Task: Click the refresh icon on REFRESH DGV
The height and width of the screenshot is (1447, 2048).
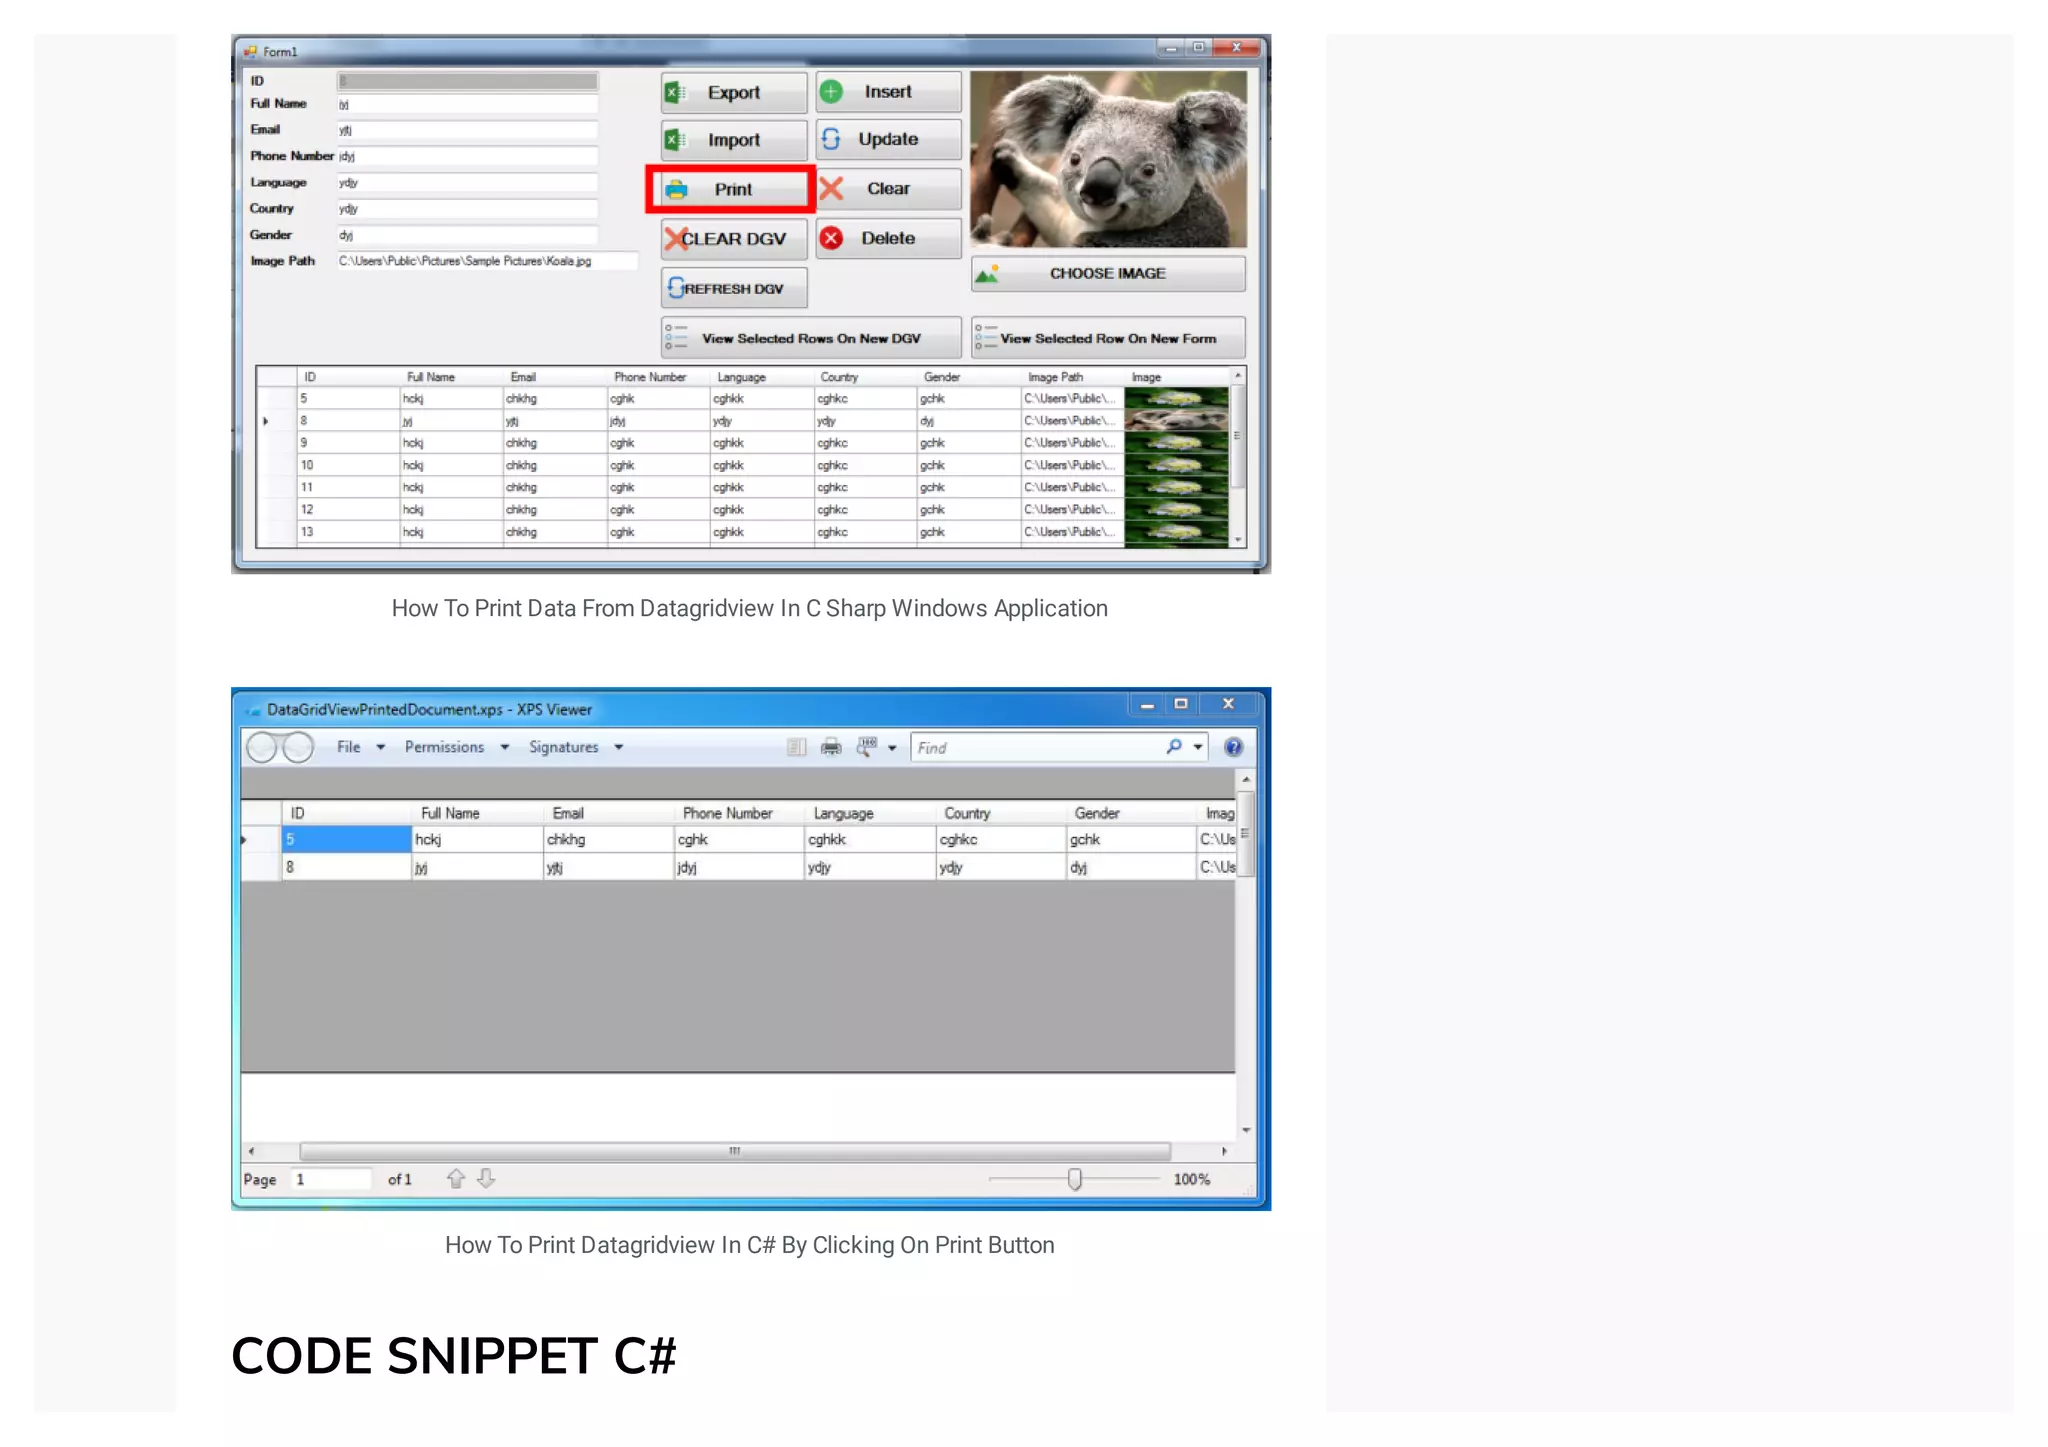Action: click(676, 288)
